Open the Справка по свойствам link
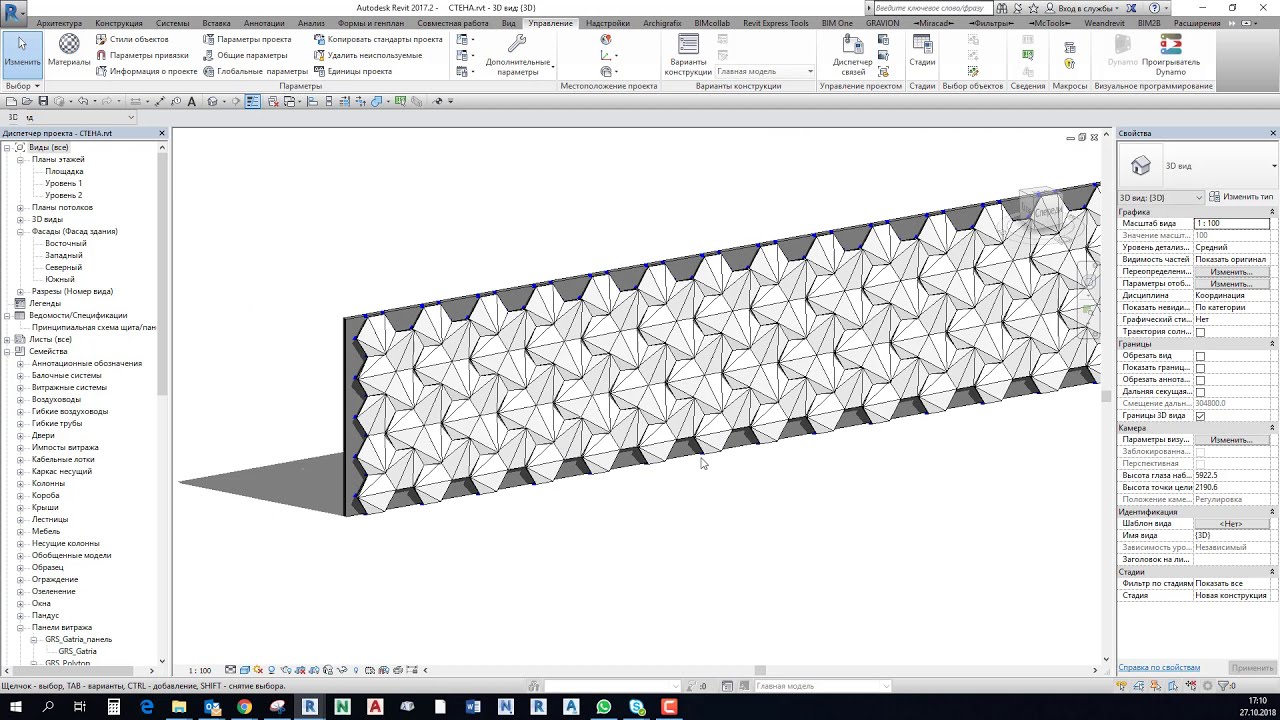 tap(1159, 667)
